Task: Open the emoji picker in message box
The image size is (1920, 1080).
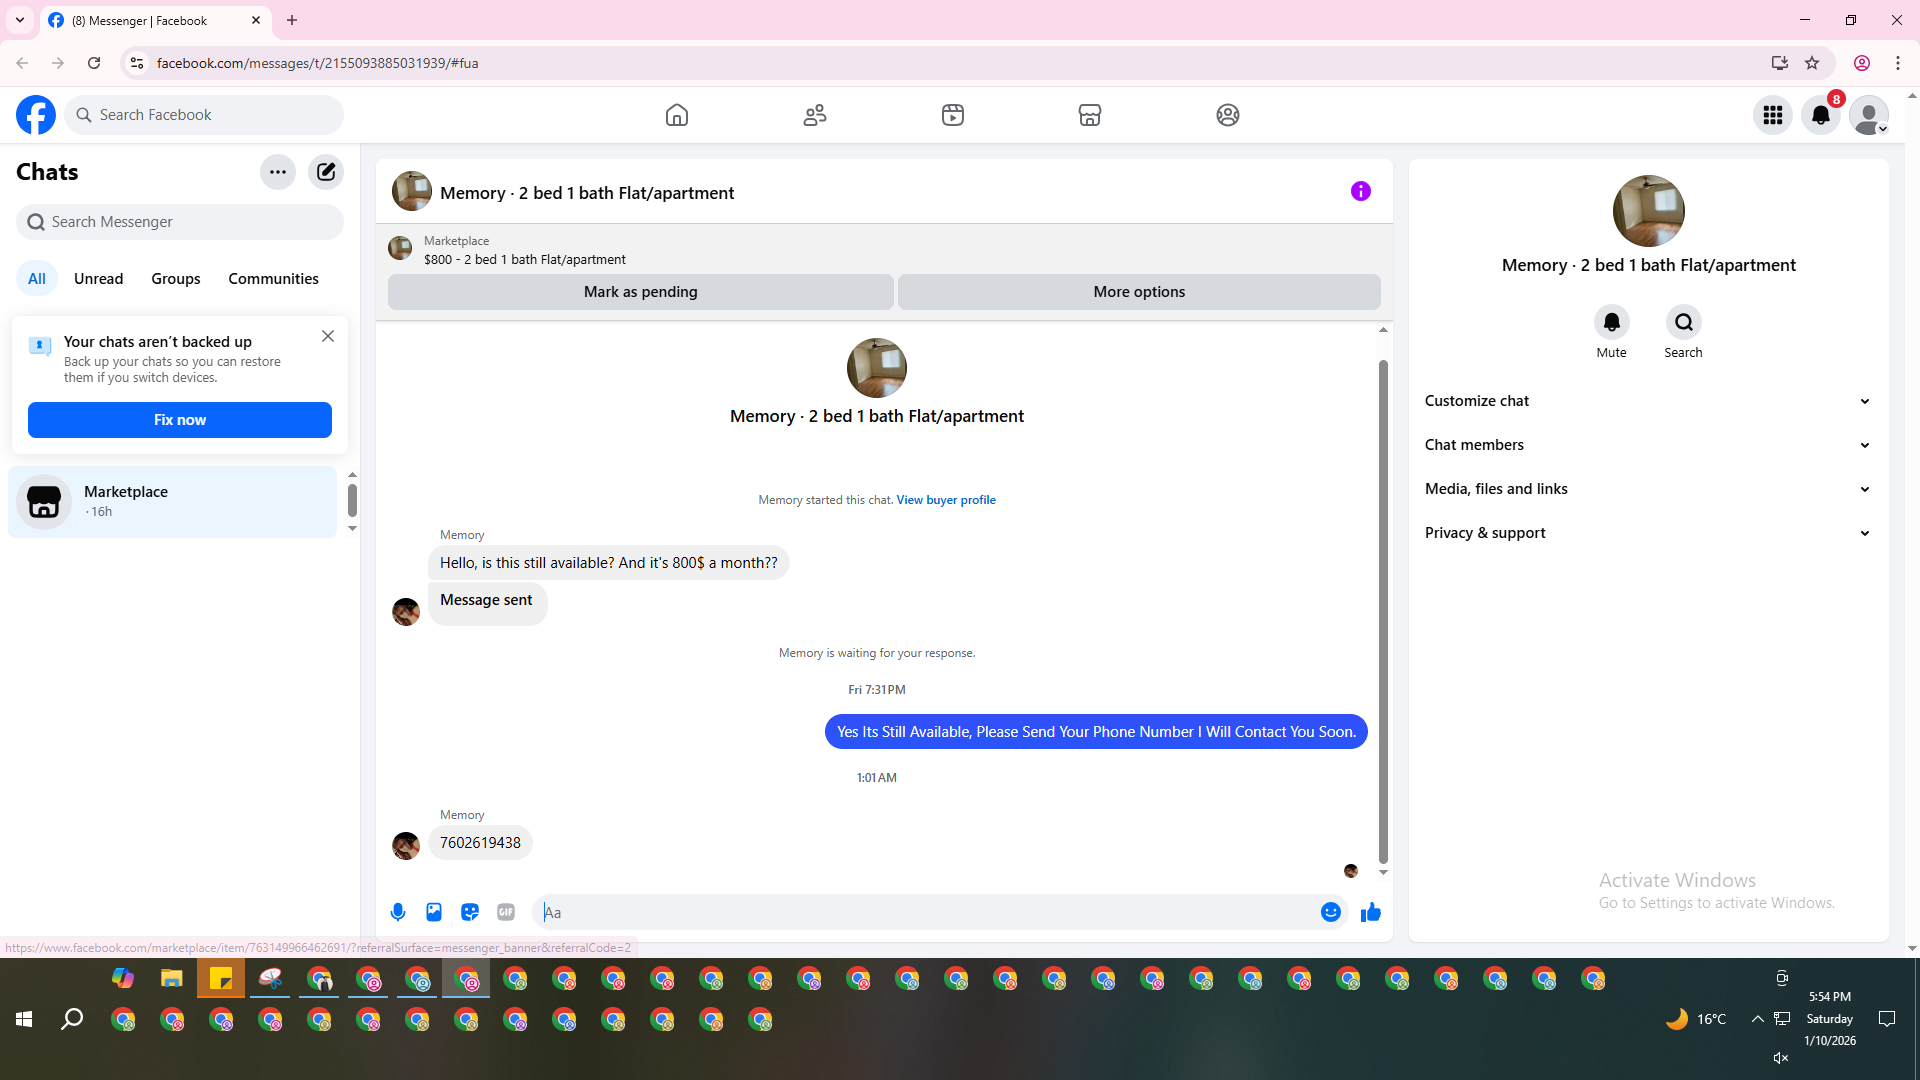Action: click(1330, 912)
